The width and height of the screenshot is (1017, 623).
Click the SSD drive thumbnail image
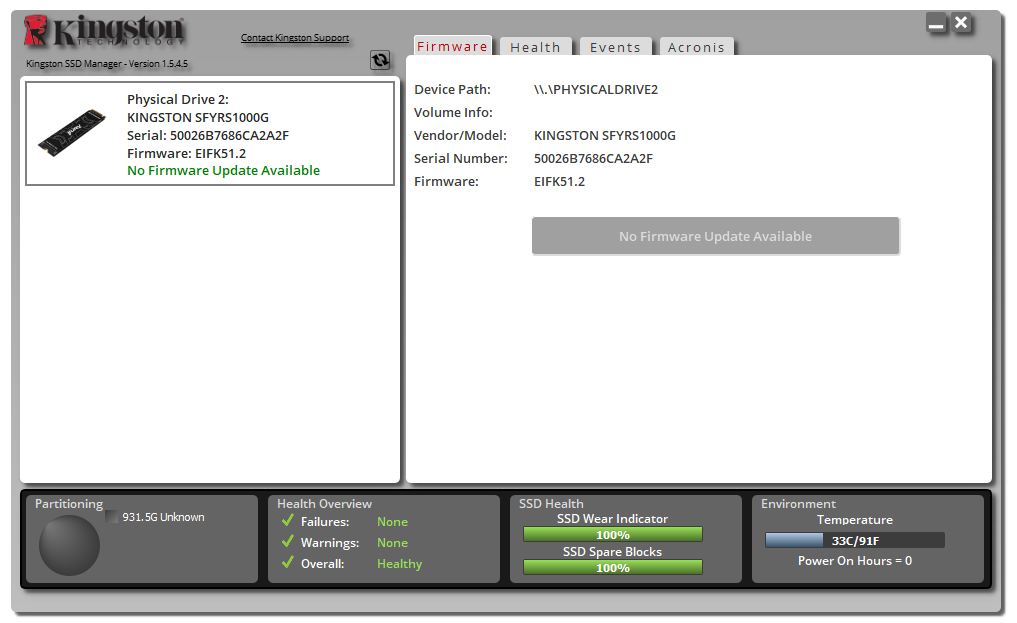pyautogui.click(x=72, y=132)
